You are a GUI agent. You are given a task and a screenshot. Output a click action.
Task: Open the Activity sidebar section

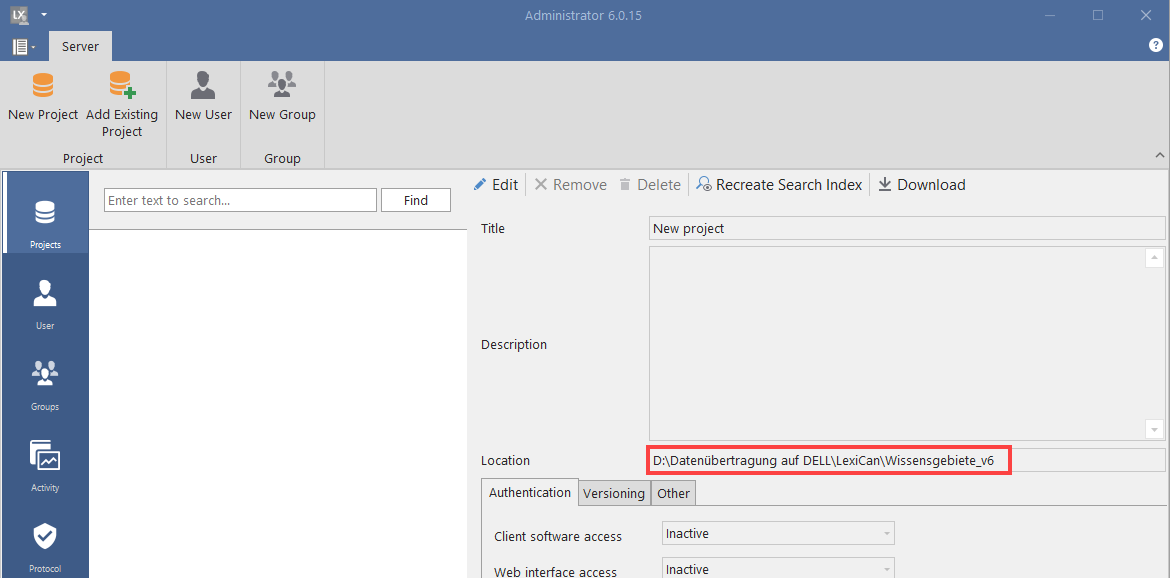click(x=45, y=463)
